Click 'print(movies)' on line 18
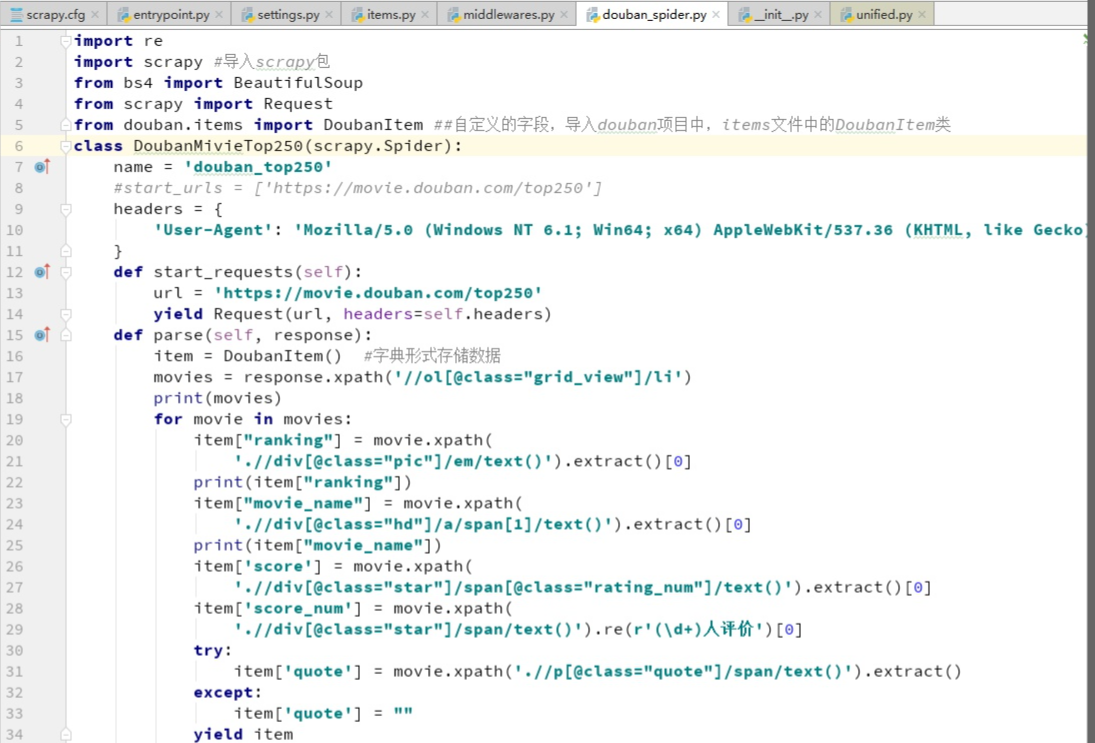 218,398
